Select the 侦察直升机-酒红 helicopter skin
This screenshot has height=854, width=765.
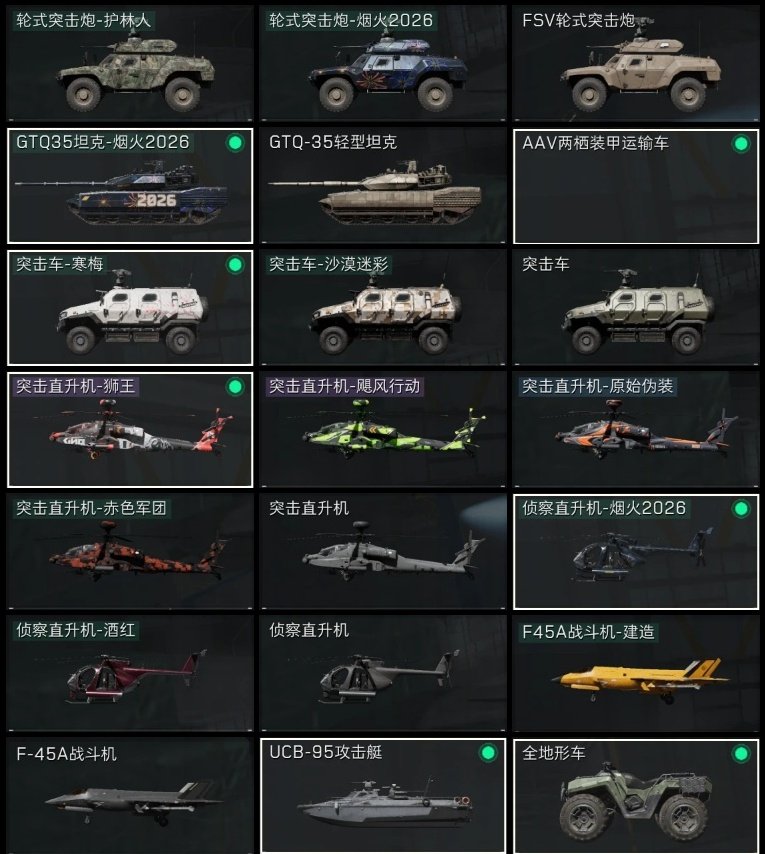tap(130, 674)
